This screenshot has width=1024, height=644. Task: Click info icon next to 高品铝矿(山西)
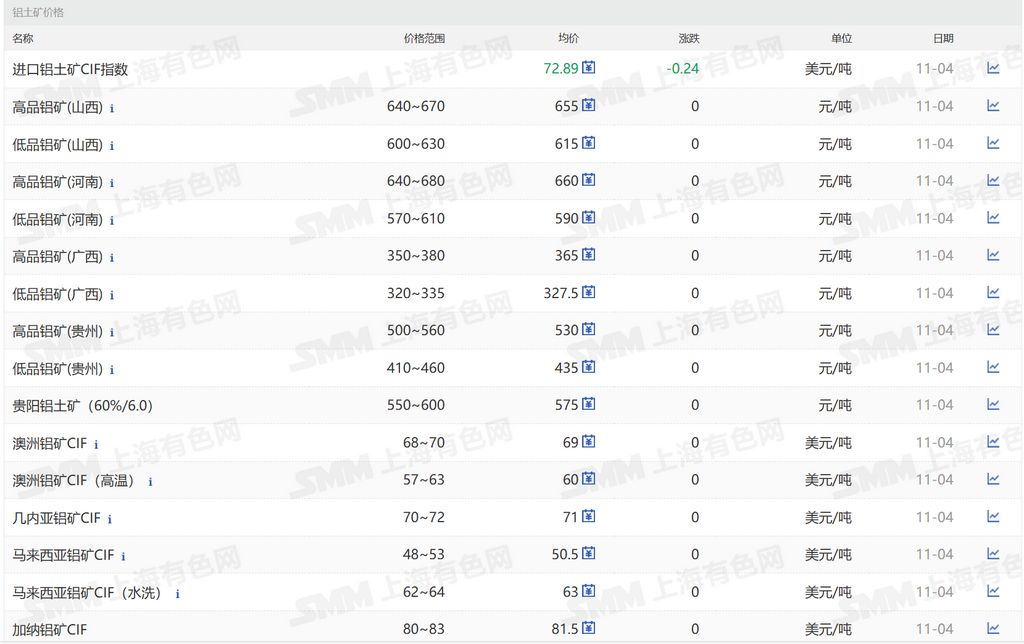112,108
